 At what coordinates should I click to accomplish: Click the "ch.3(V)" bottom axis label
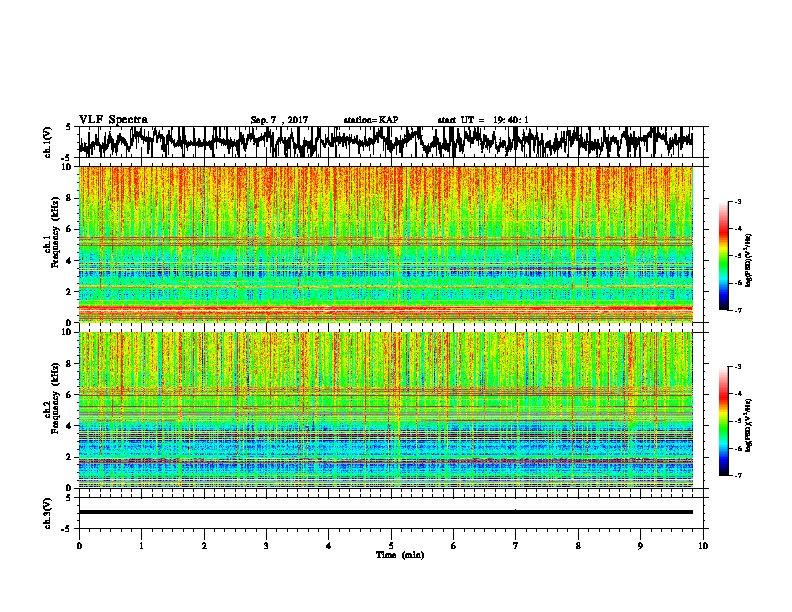48,513
